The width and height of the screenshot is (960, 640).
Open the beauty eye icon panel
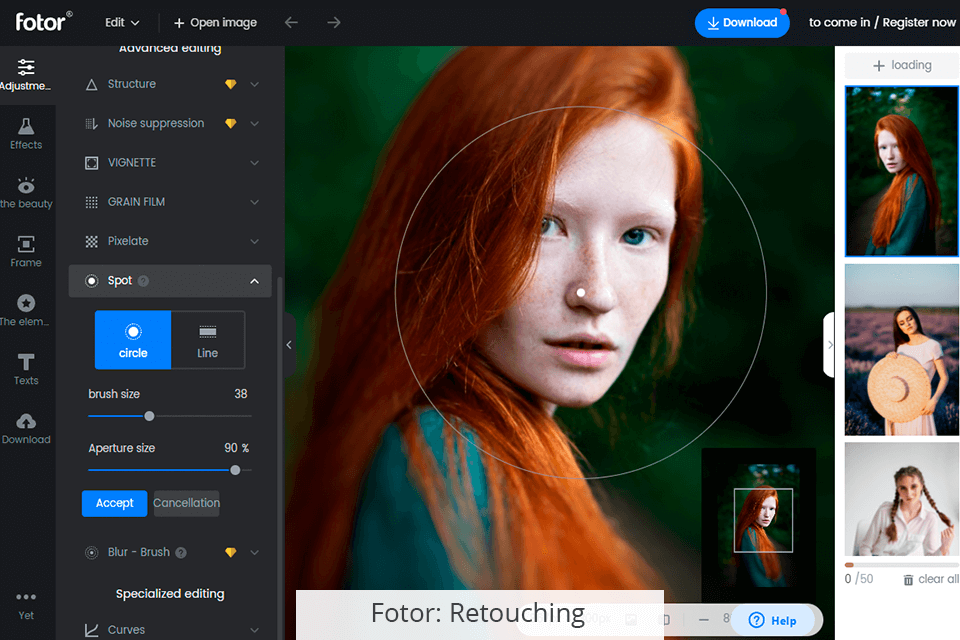tap(26, 192)
